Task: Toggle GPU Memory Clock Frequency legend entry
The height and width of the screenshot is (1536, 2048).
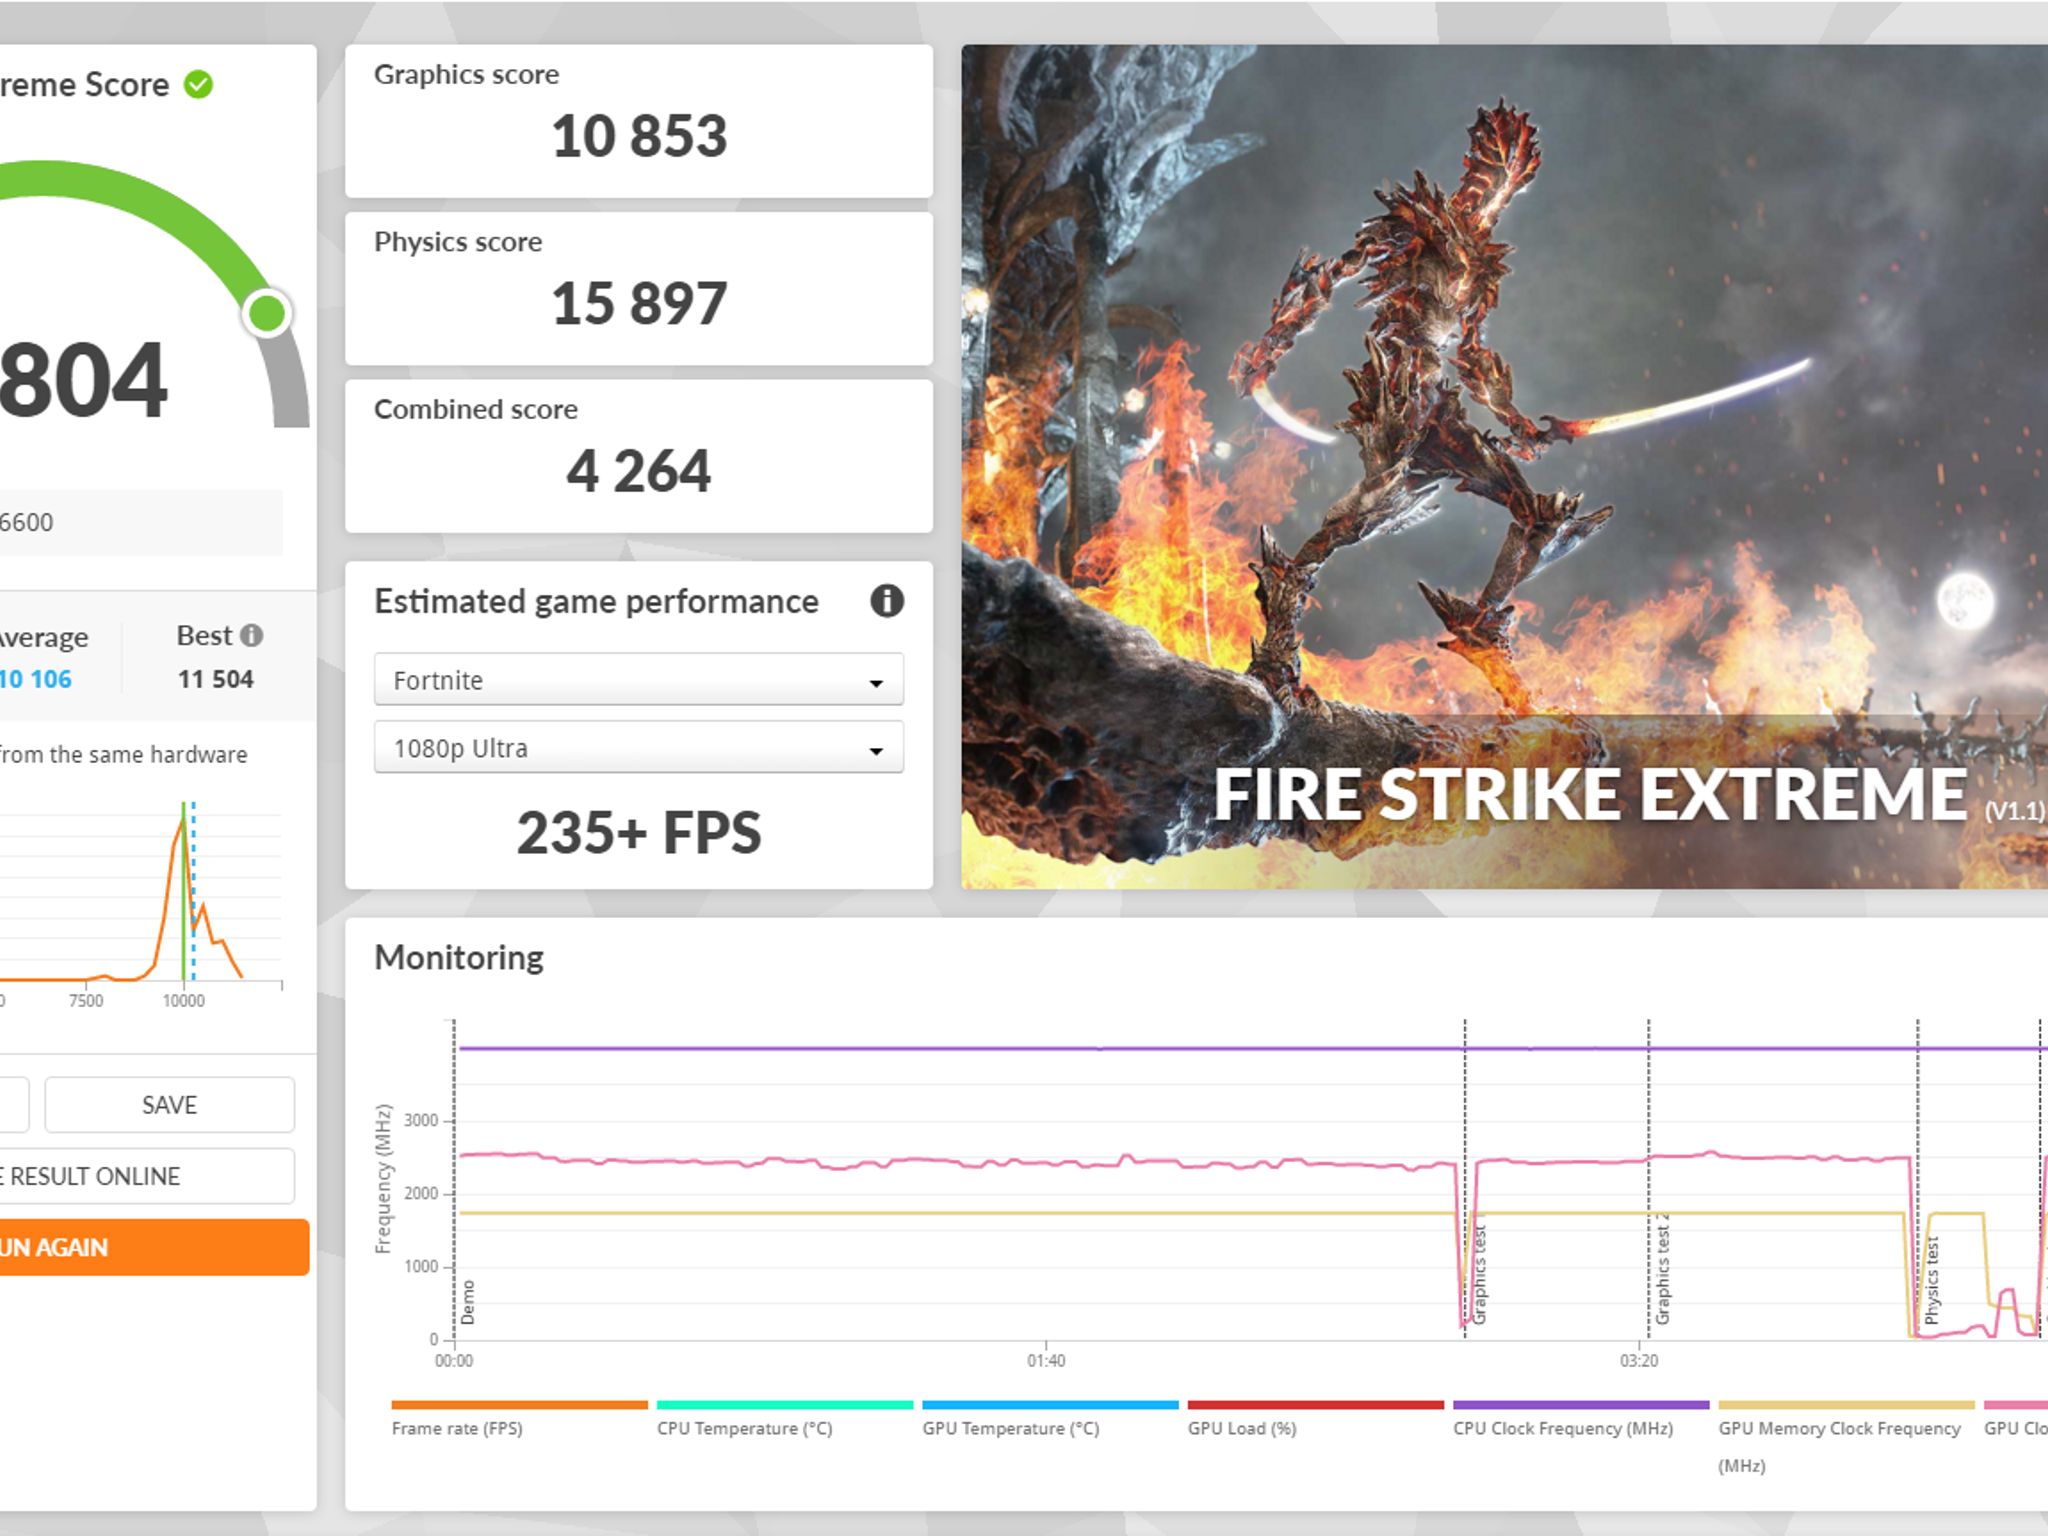Action: point(1846,1438)
